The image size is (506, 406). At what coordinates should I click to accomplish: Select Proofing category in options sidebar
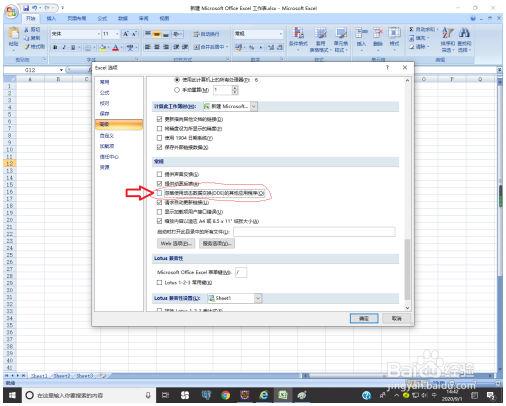tap(104, 103)
